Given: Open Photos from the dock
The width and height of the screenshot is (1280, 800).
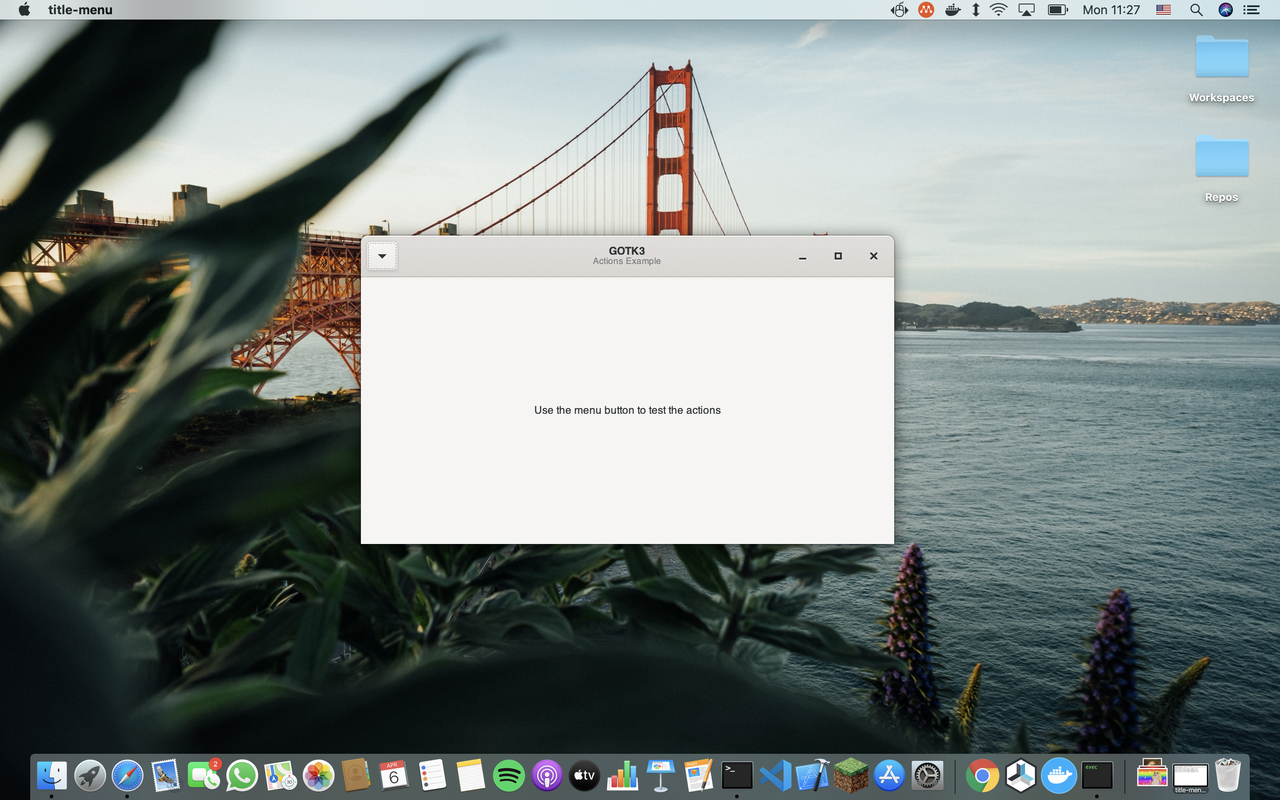Looking at the screenshot, I should click(x=318, y=775).
